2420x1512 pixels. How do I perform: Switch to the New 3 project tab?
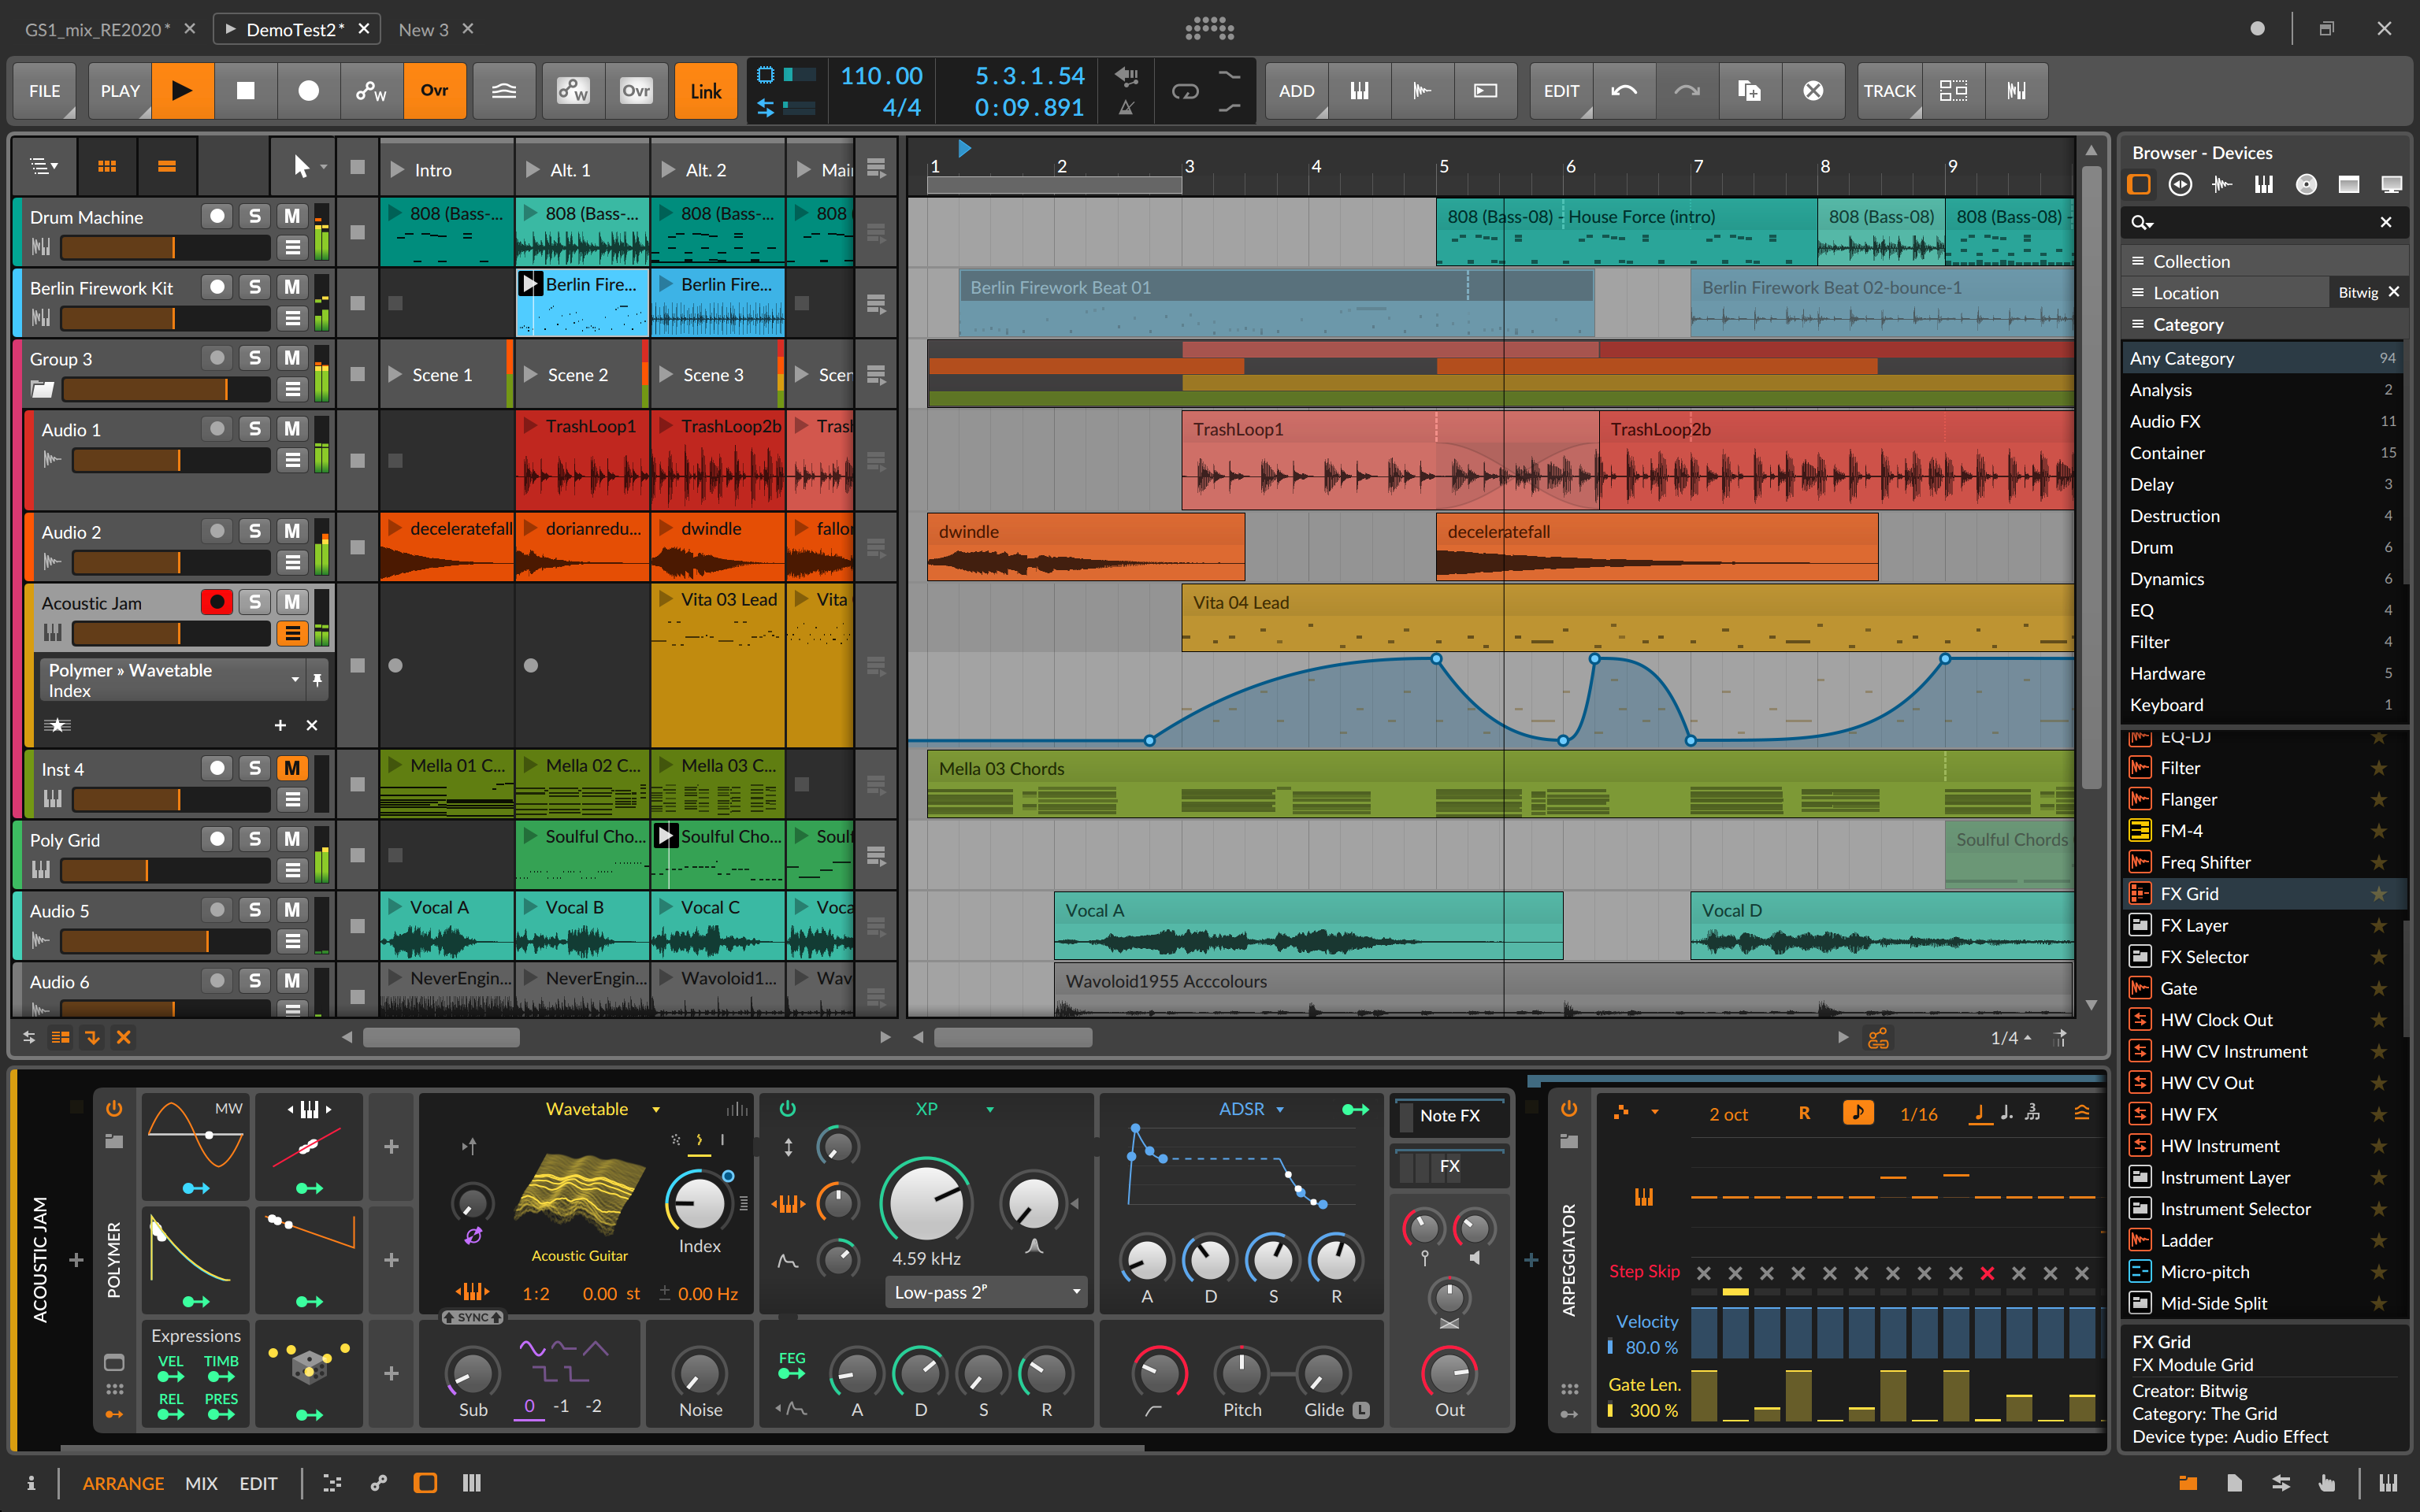(424, 29)
